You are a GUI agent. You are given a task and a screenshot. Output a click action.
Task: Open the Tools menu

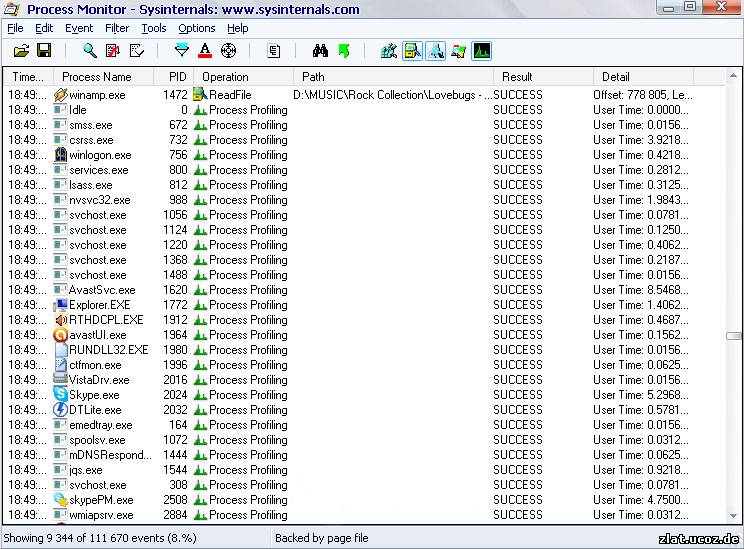click(154, 28)
